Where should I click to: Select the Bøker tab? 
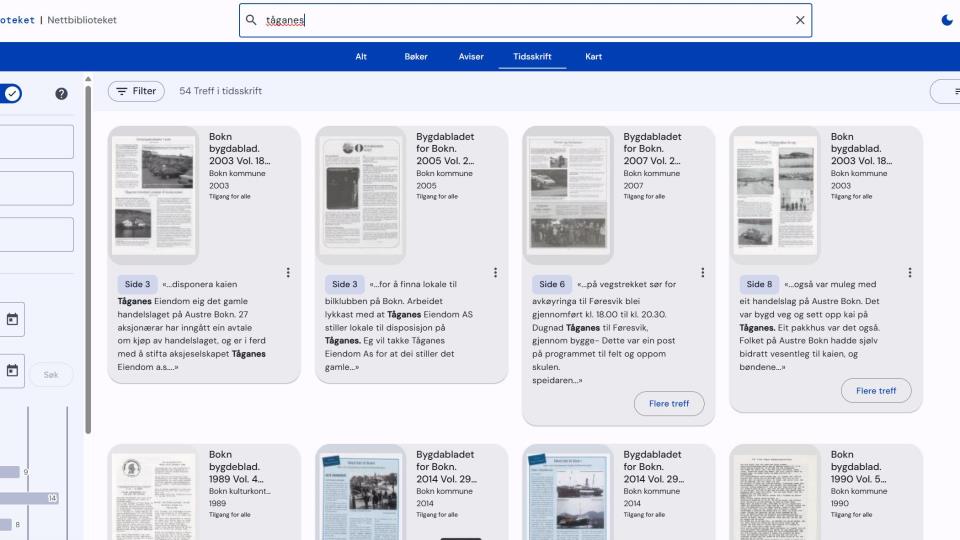click(416, 56)
